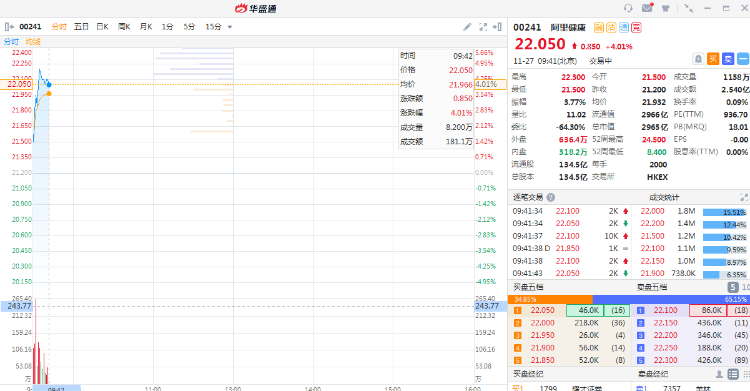The height and width of the screenshot is (391, 750).
Task: Click the buy/sell ratio bar
Action: point(627,300)
